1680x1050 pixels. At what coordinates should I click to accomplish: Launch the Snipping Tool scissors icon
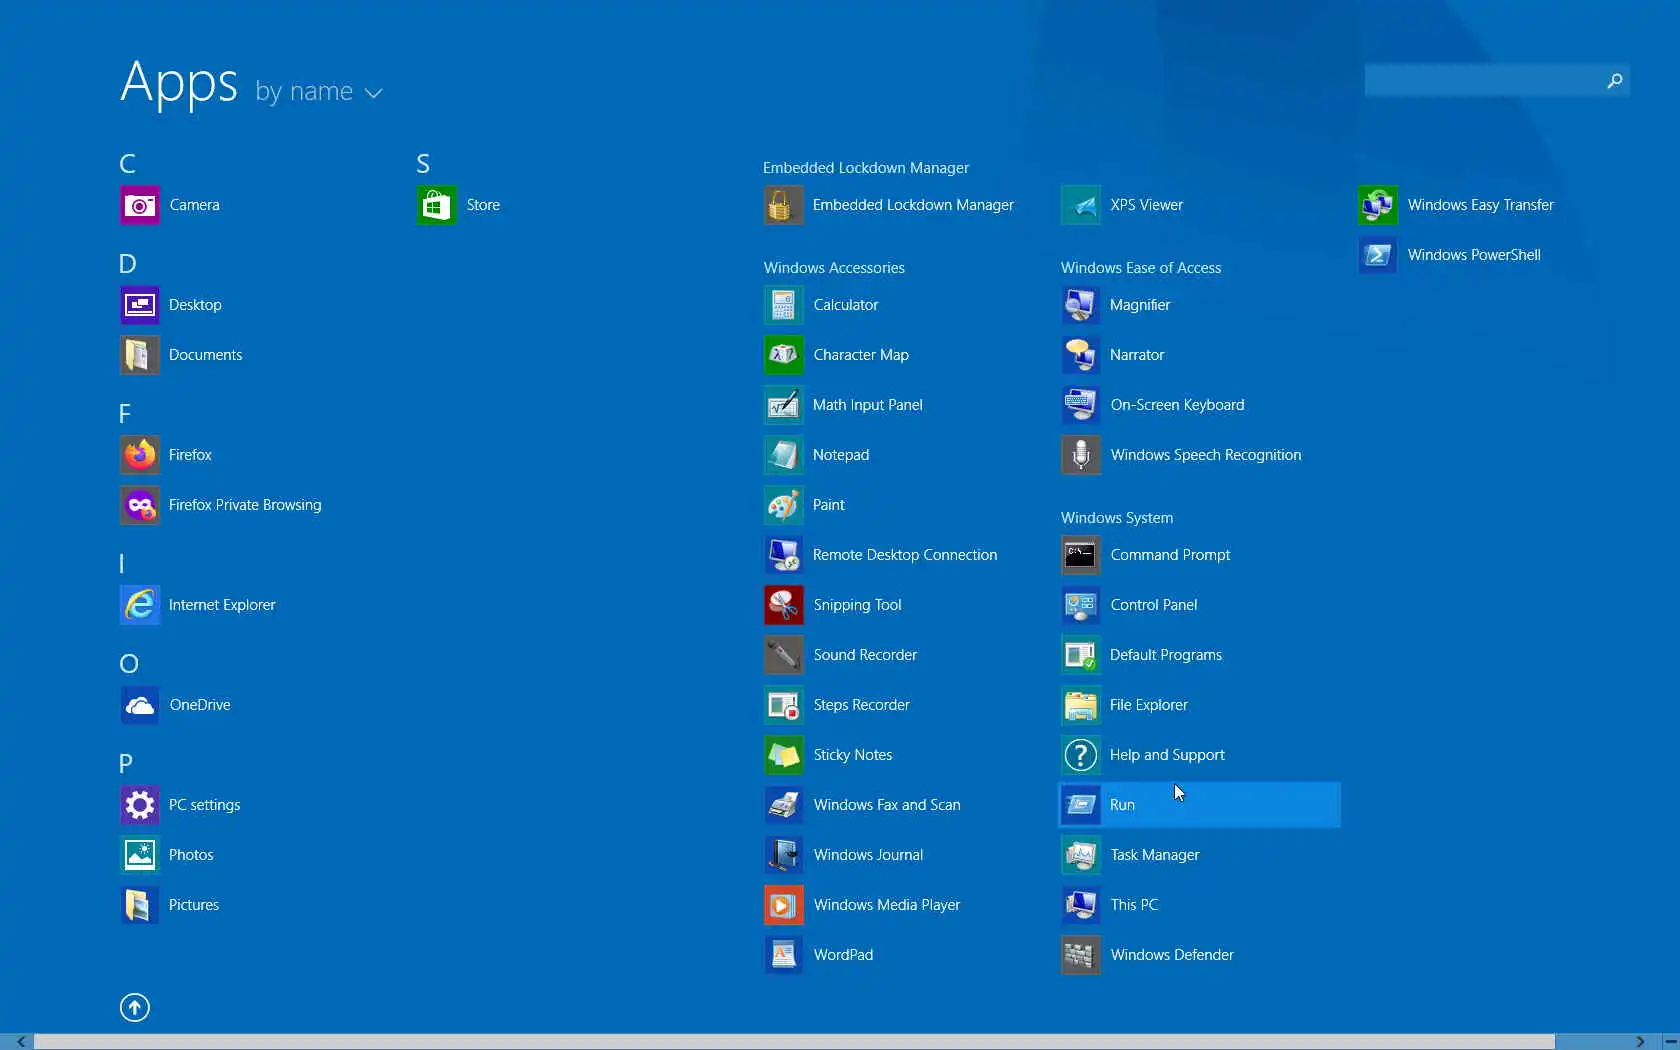(784, 605)
